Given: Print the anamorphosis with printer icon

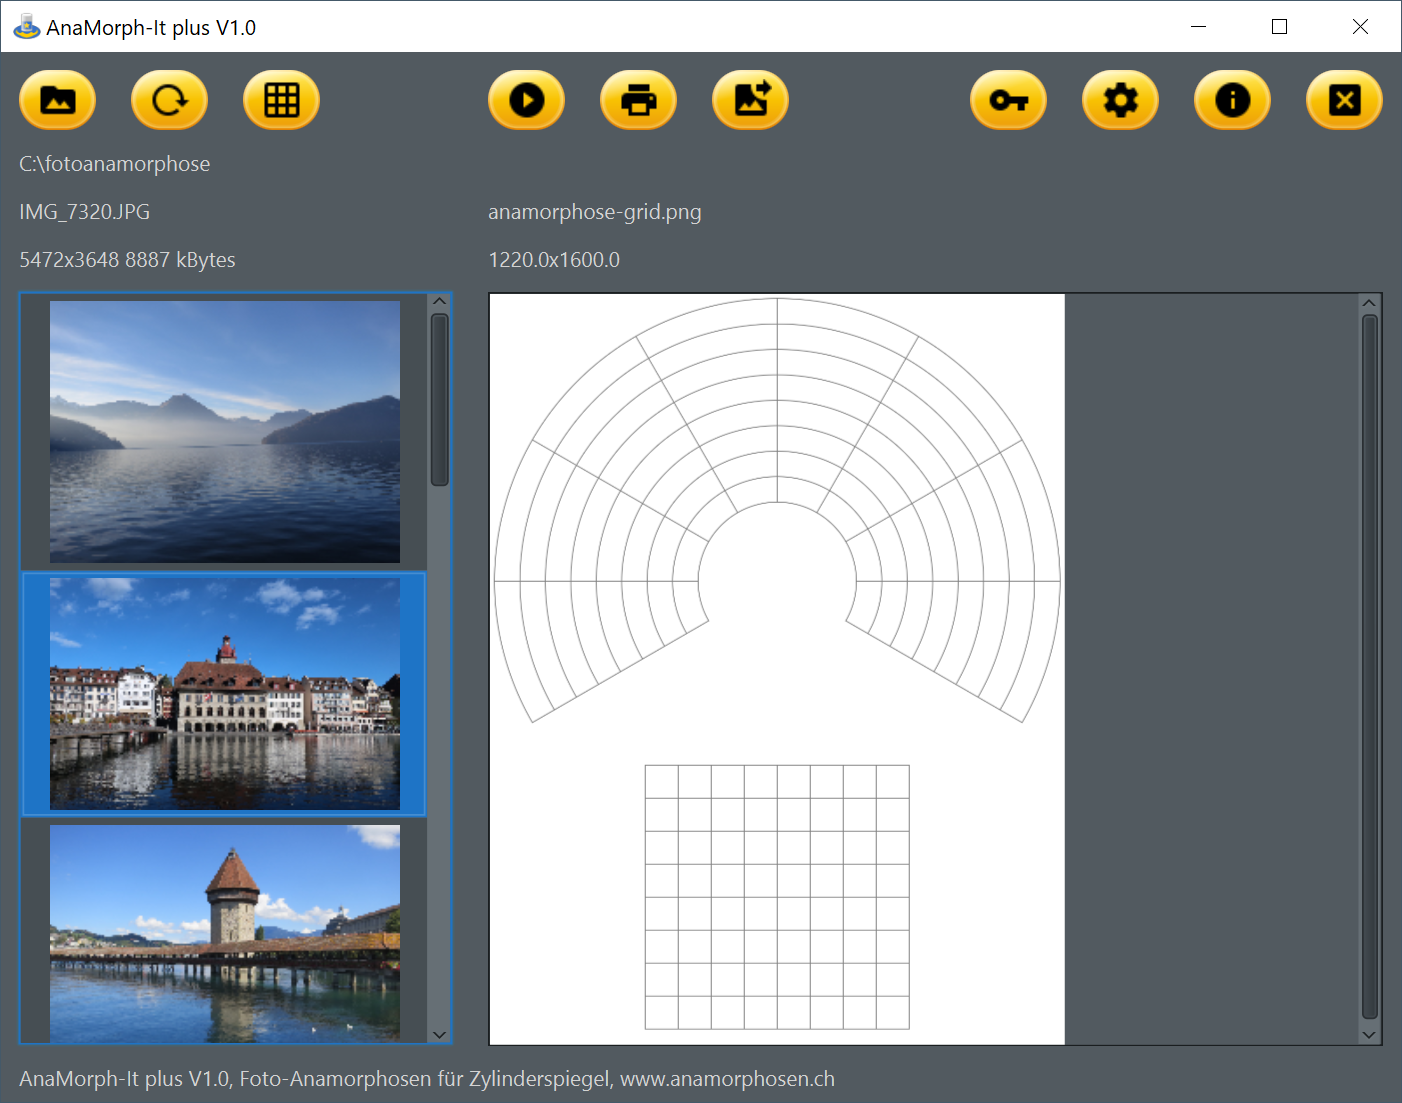Looking at the screenshot, I should (x=639, y=100).
